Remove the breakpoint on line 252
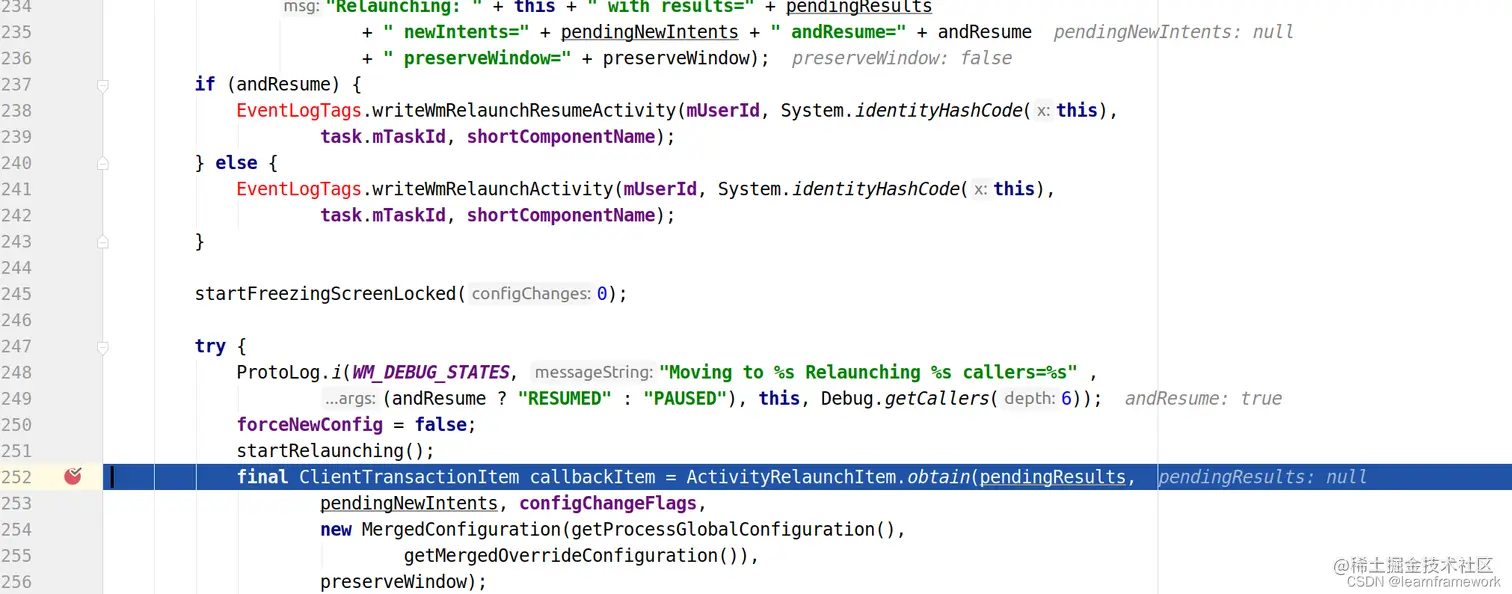 73,477
